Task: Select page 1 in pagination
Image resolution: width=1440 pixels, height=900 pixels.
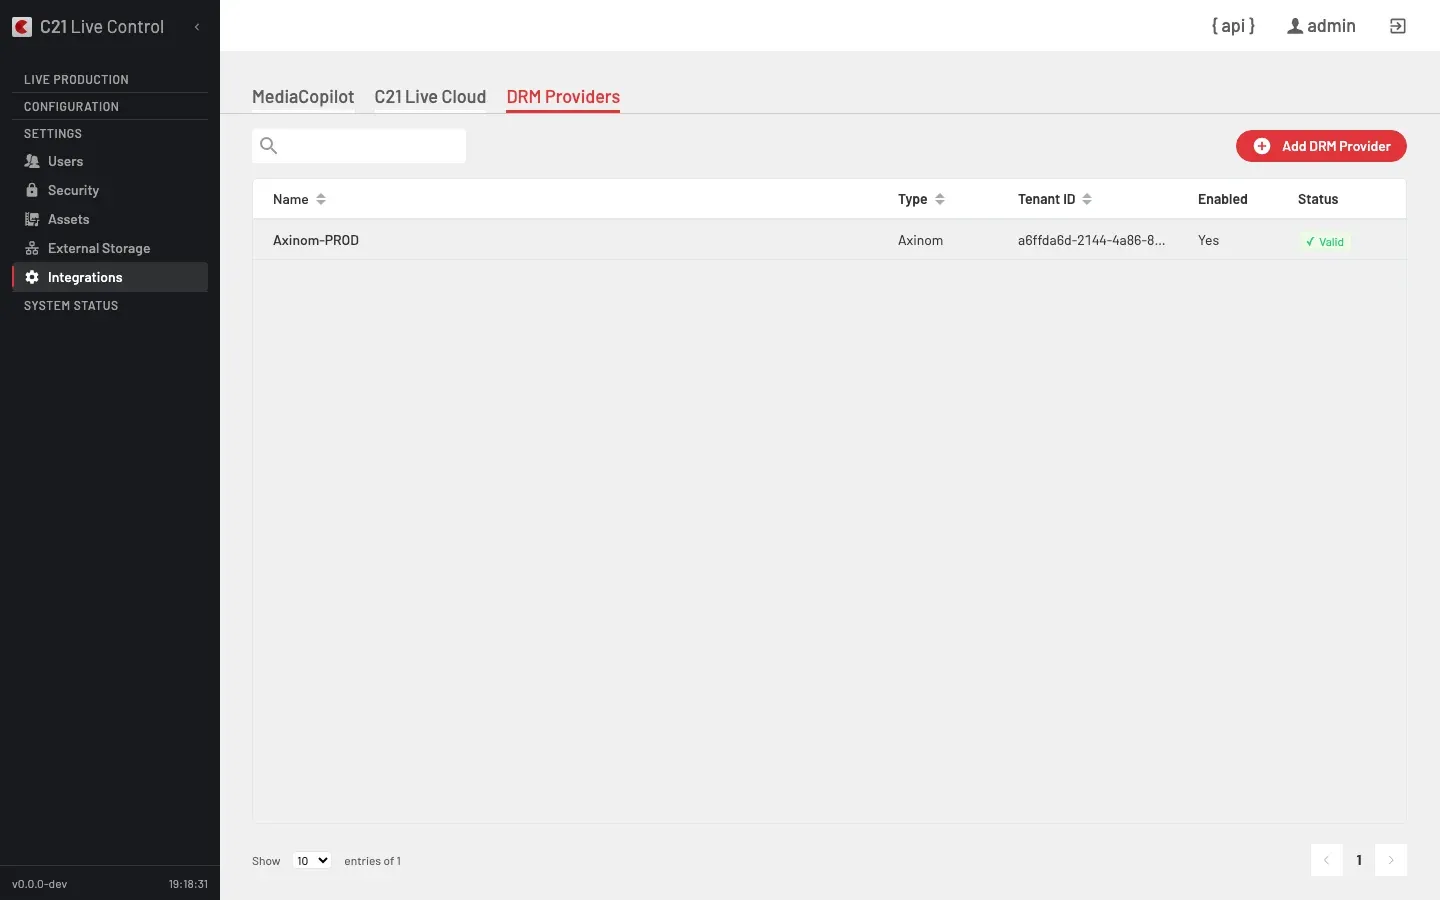Action: (x=1359, y=860)
